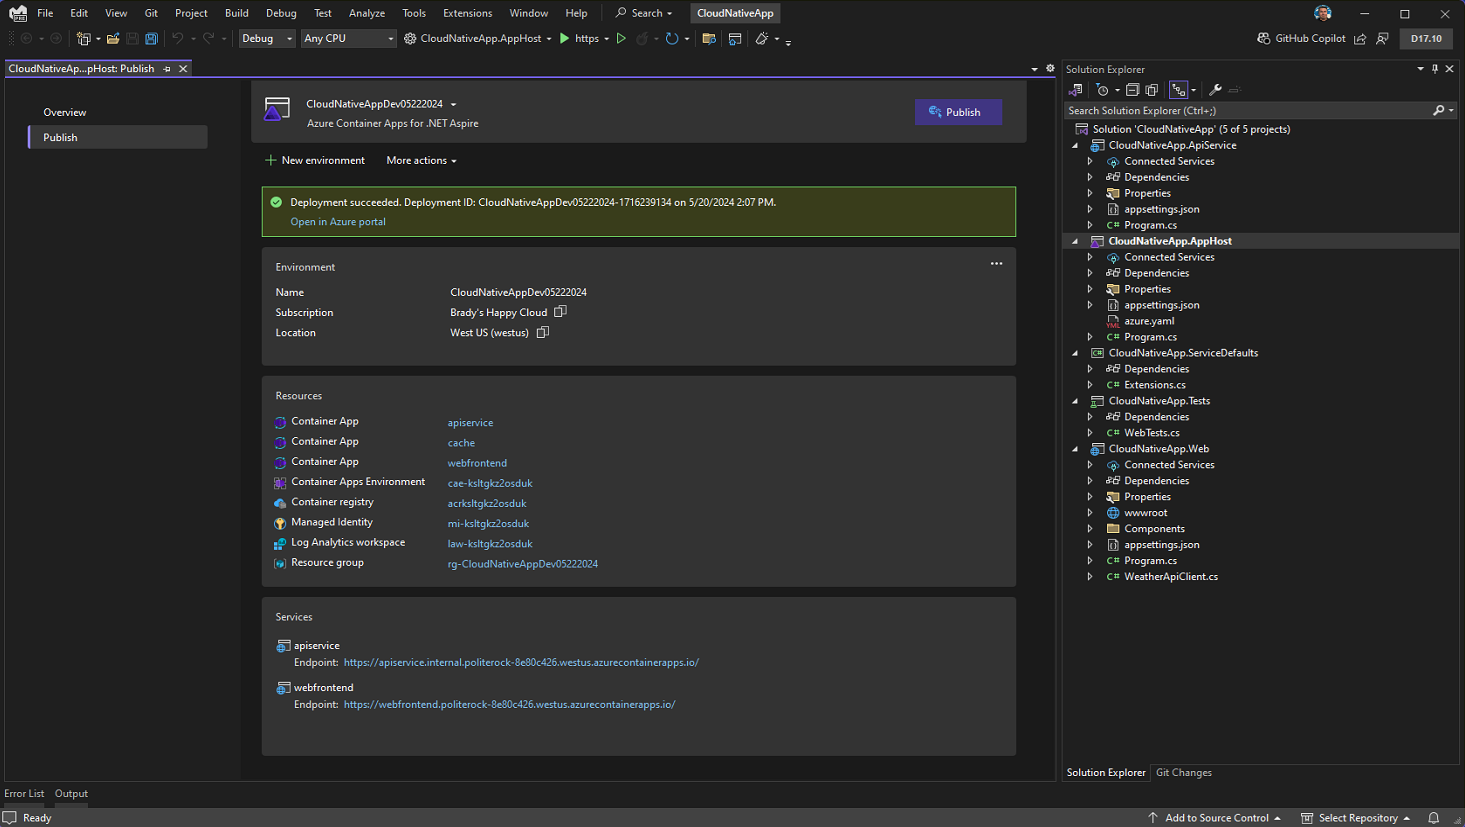Open Properties wrench icon in Solution Explorer
This screenshot has height=827, width=1465.
click(1215, 90)
